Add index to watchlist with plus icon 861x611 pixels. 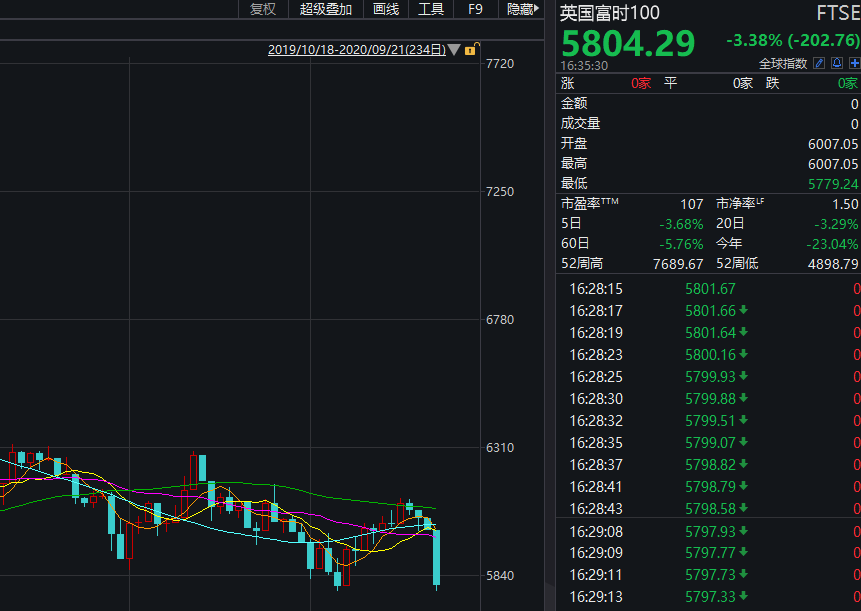click(854, 64)
